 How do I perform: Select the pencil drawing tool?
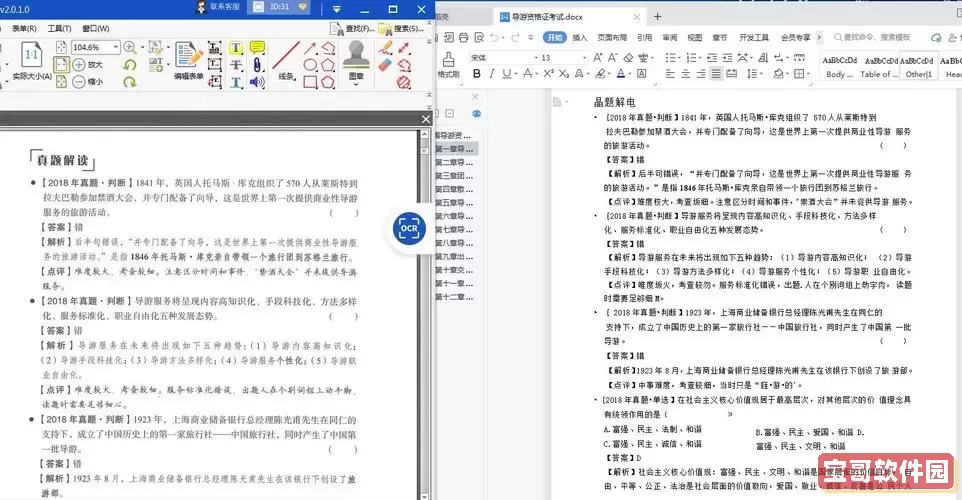tap(385, 48)
